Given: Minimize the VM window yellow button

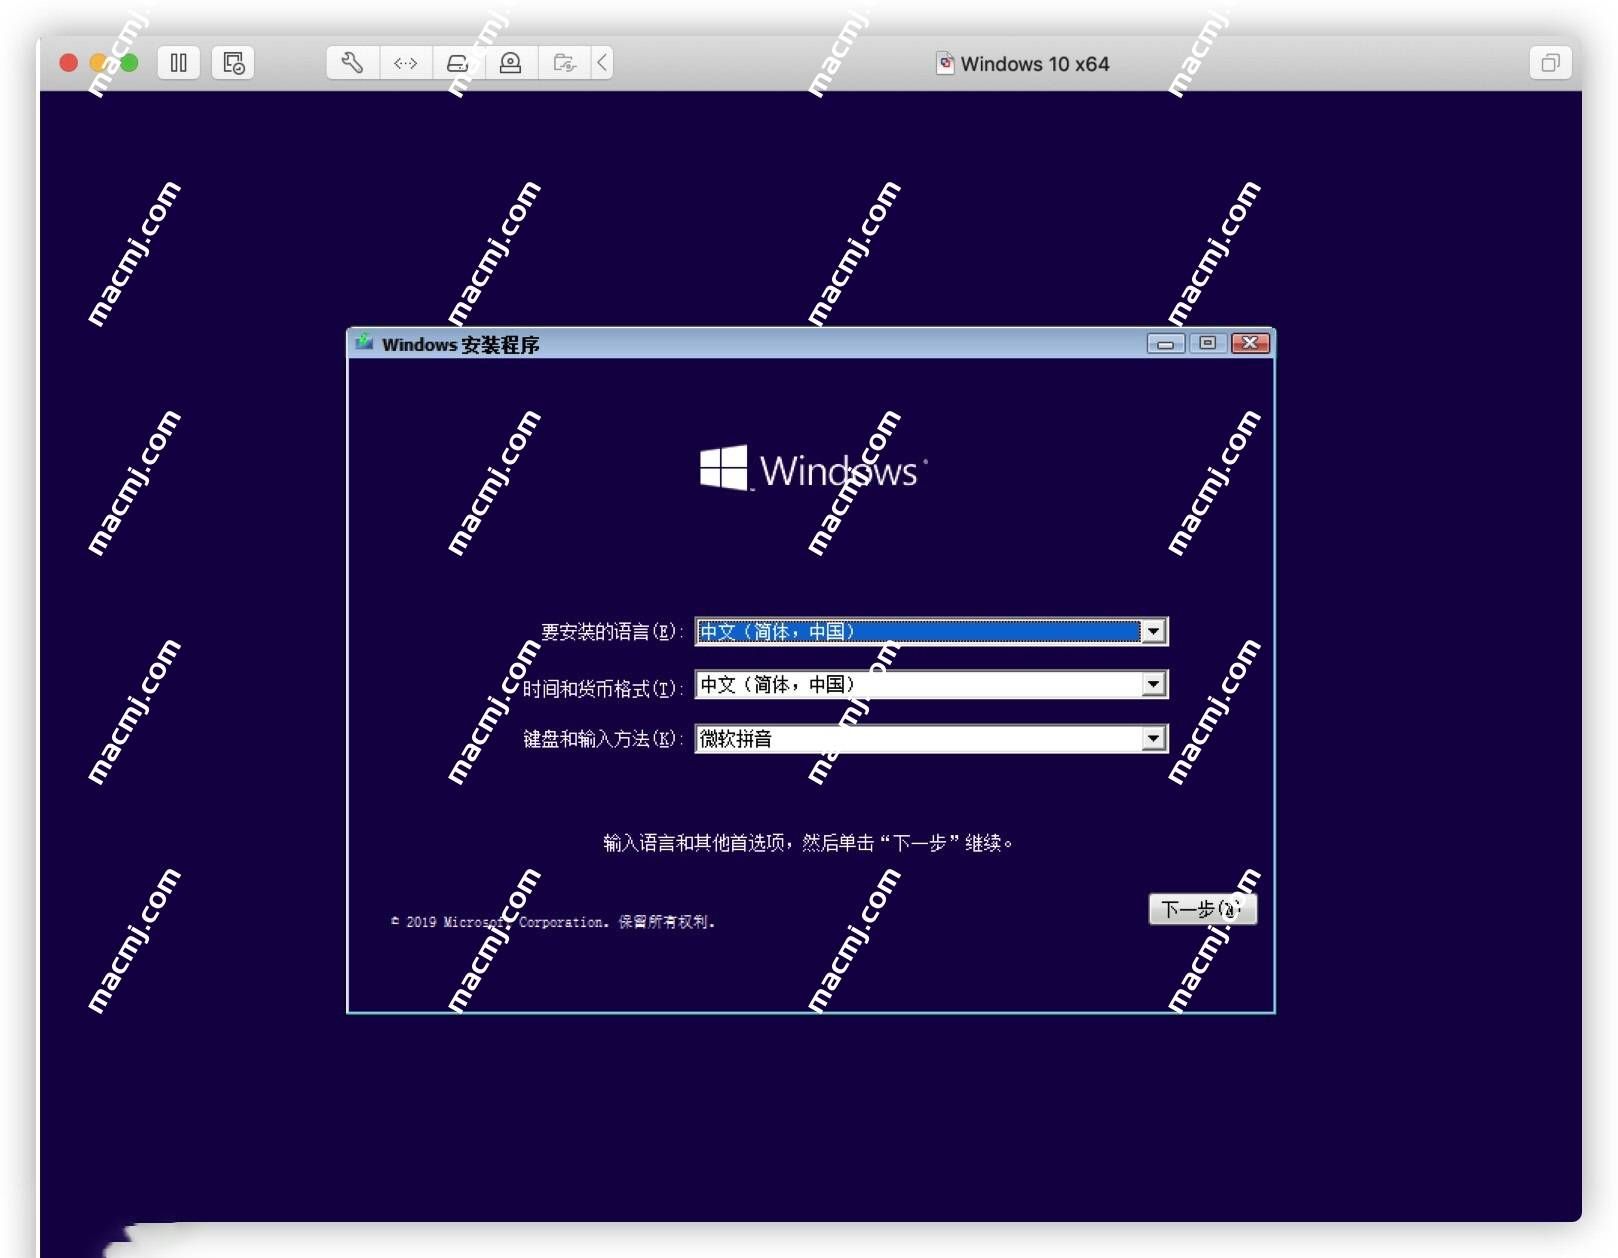Looking at the screenshot, I should (x=99, y=63).
